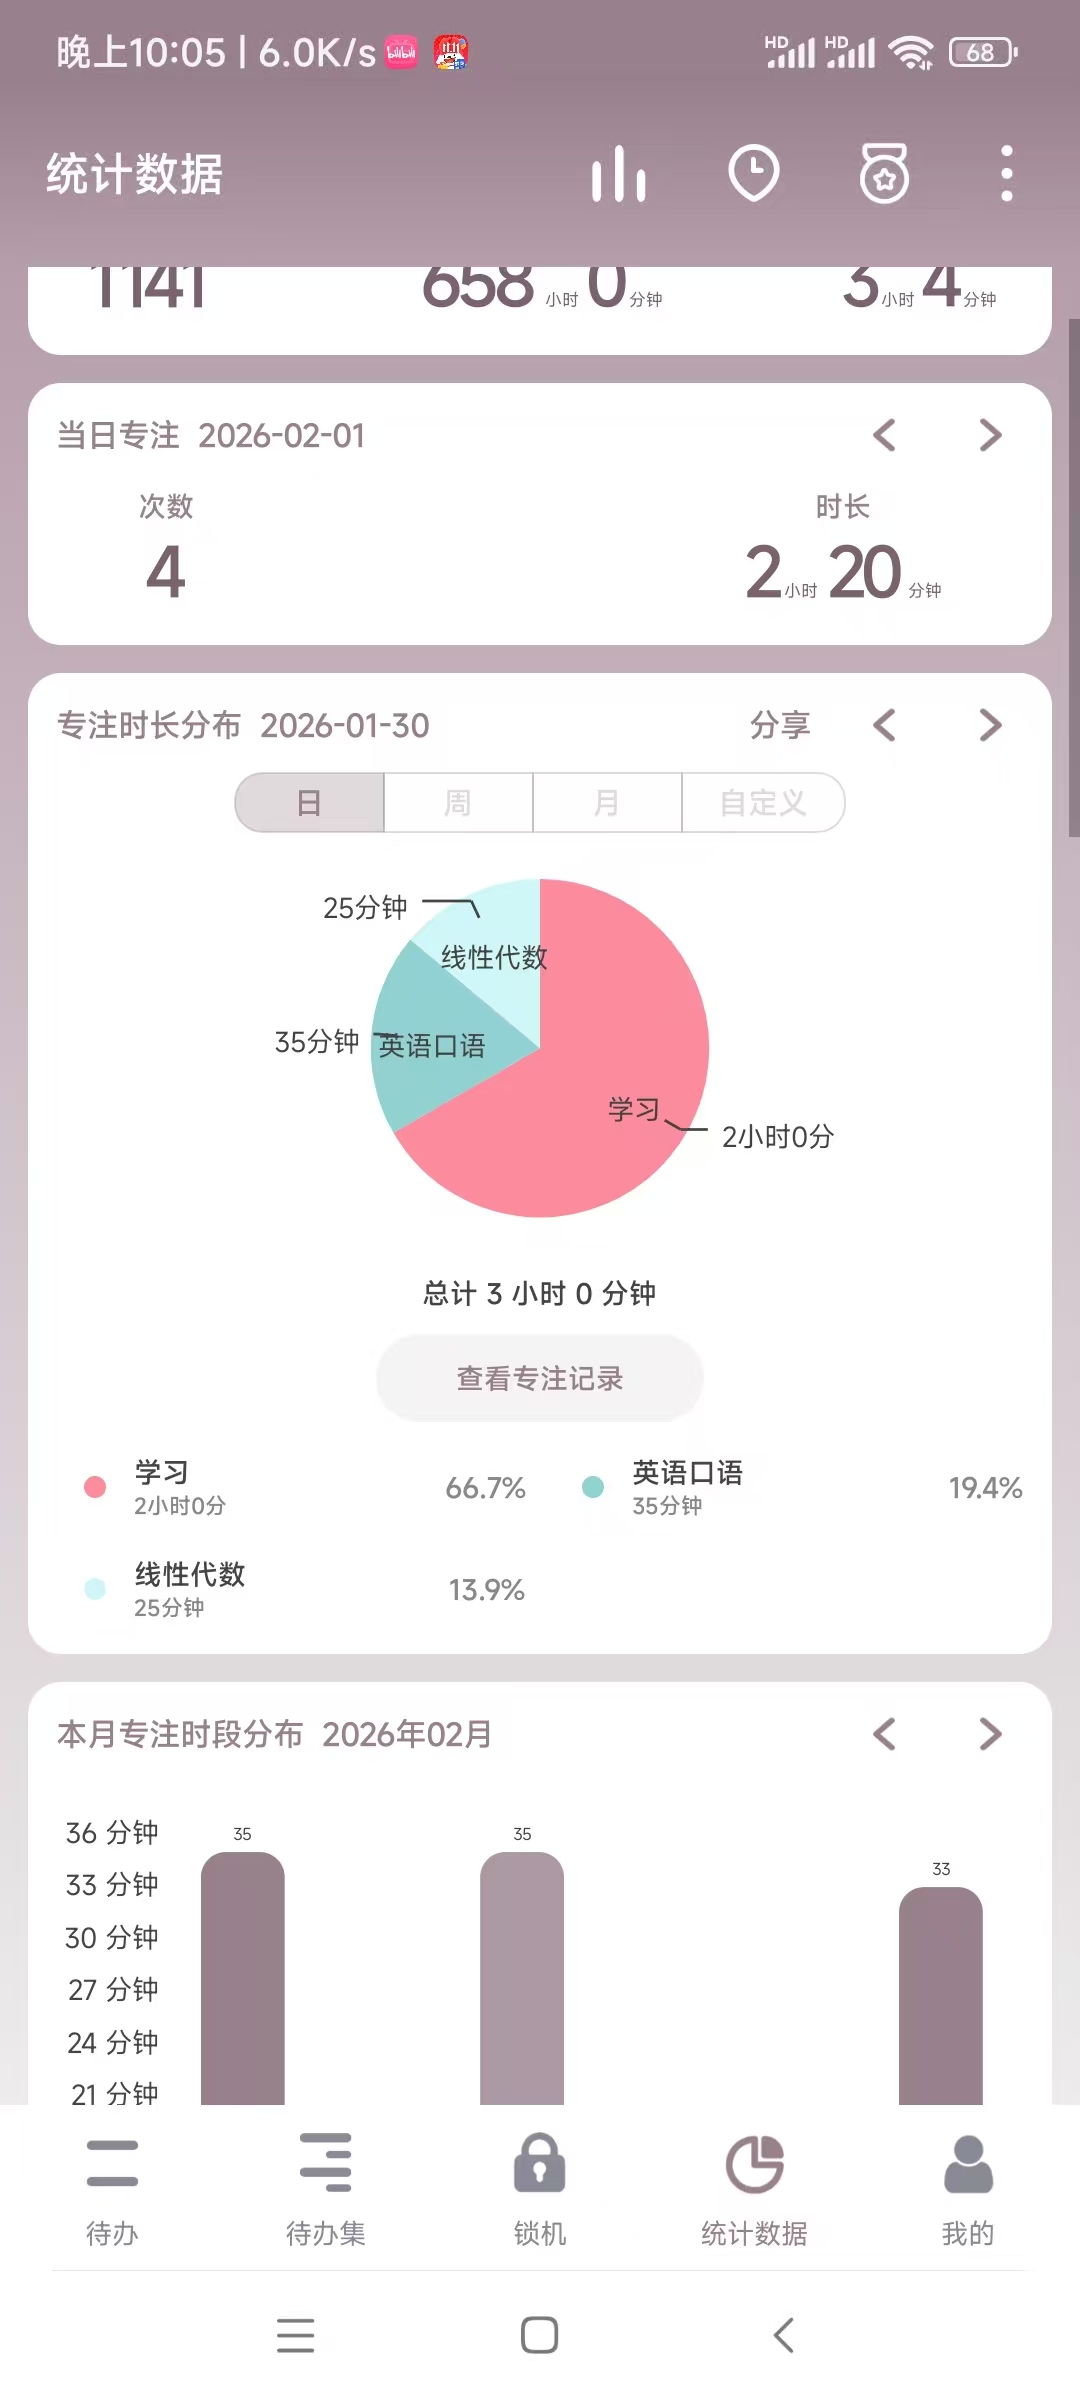
Task: Go to previous day in 当日专注
Action: (x=884, y=435)
